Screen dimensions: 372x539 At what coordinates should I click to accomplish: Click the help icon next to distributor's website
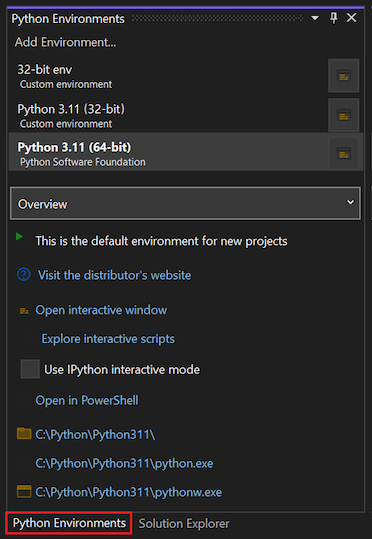(x=24, y=275)
